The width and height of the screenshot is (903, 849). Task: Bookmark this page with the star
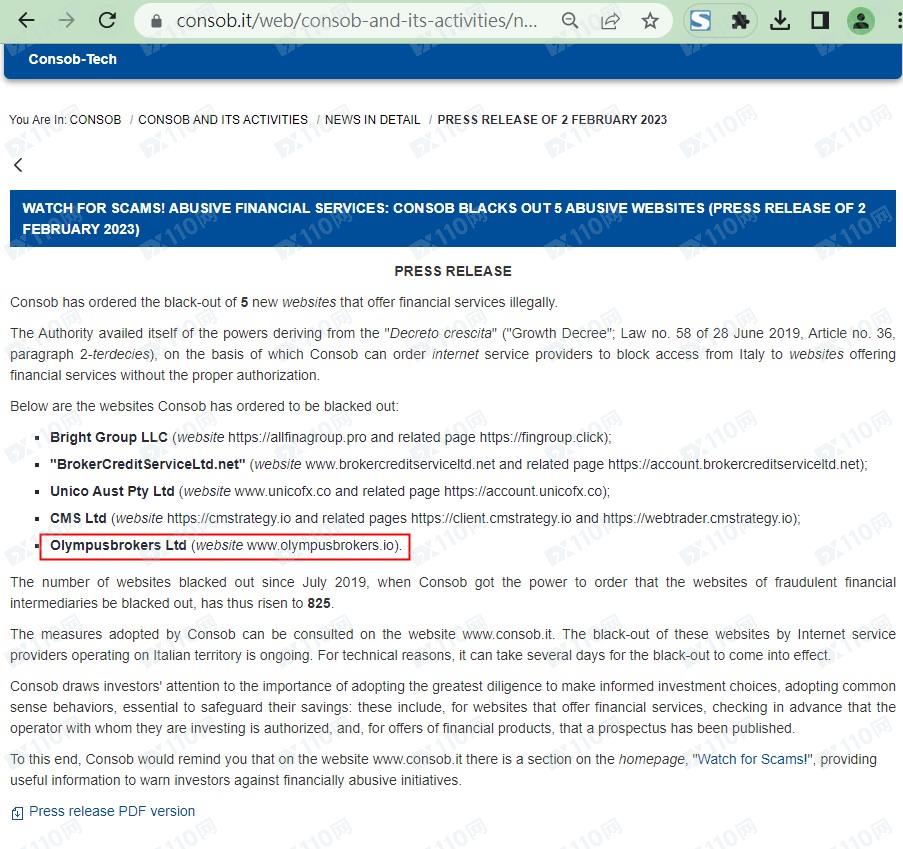650,21
